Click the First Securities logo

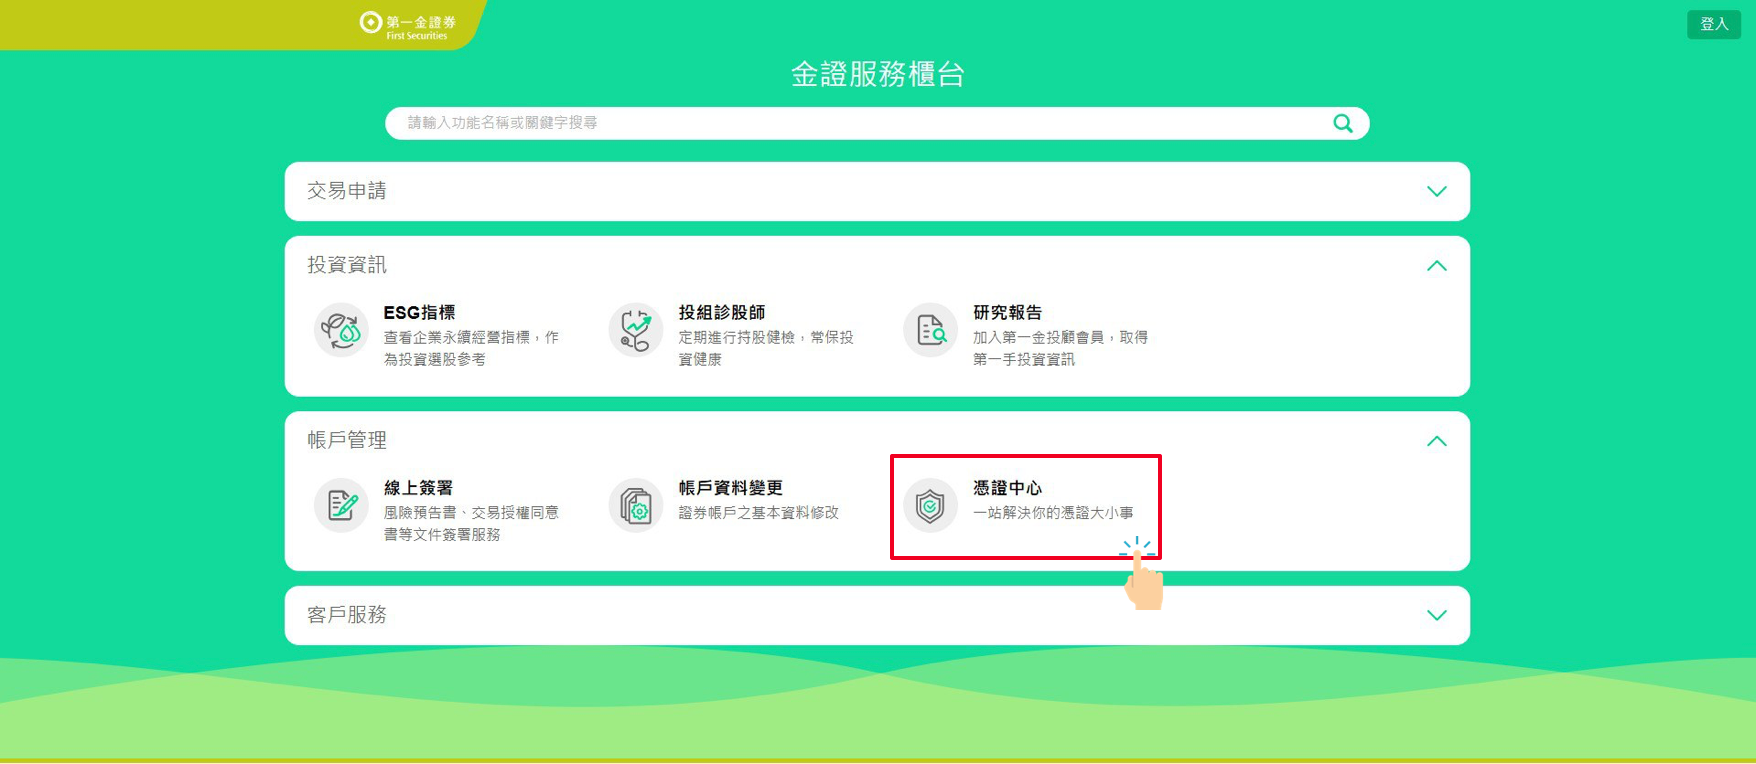point(408,26)
